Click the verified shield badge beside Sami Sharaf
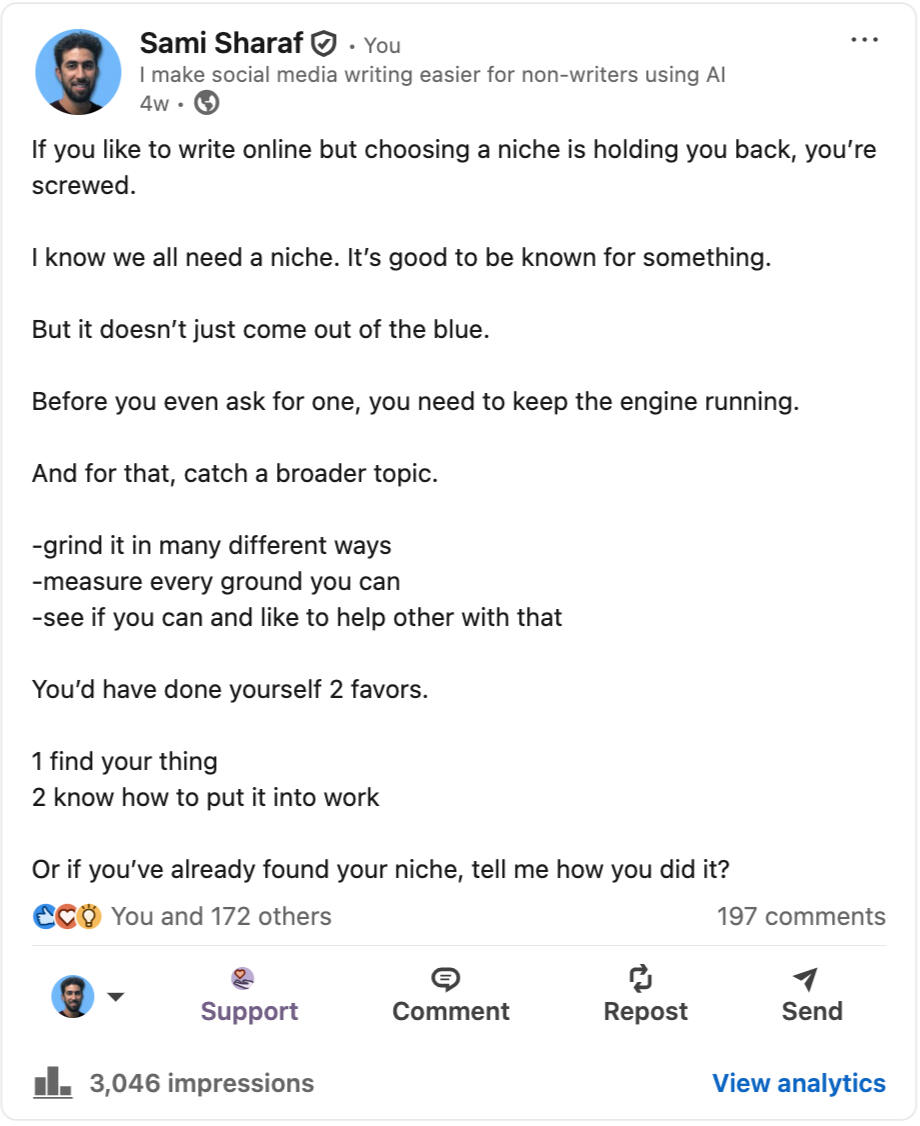920x1126 pixels. 321,44
